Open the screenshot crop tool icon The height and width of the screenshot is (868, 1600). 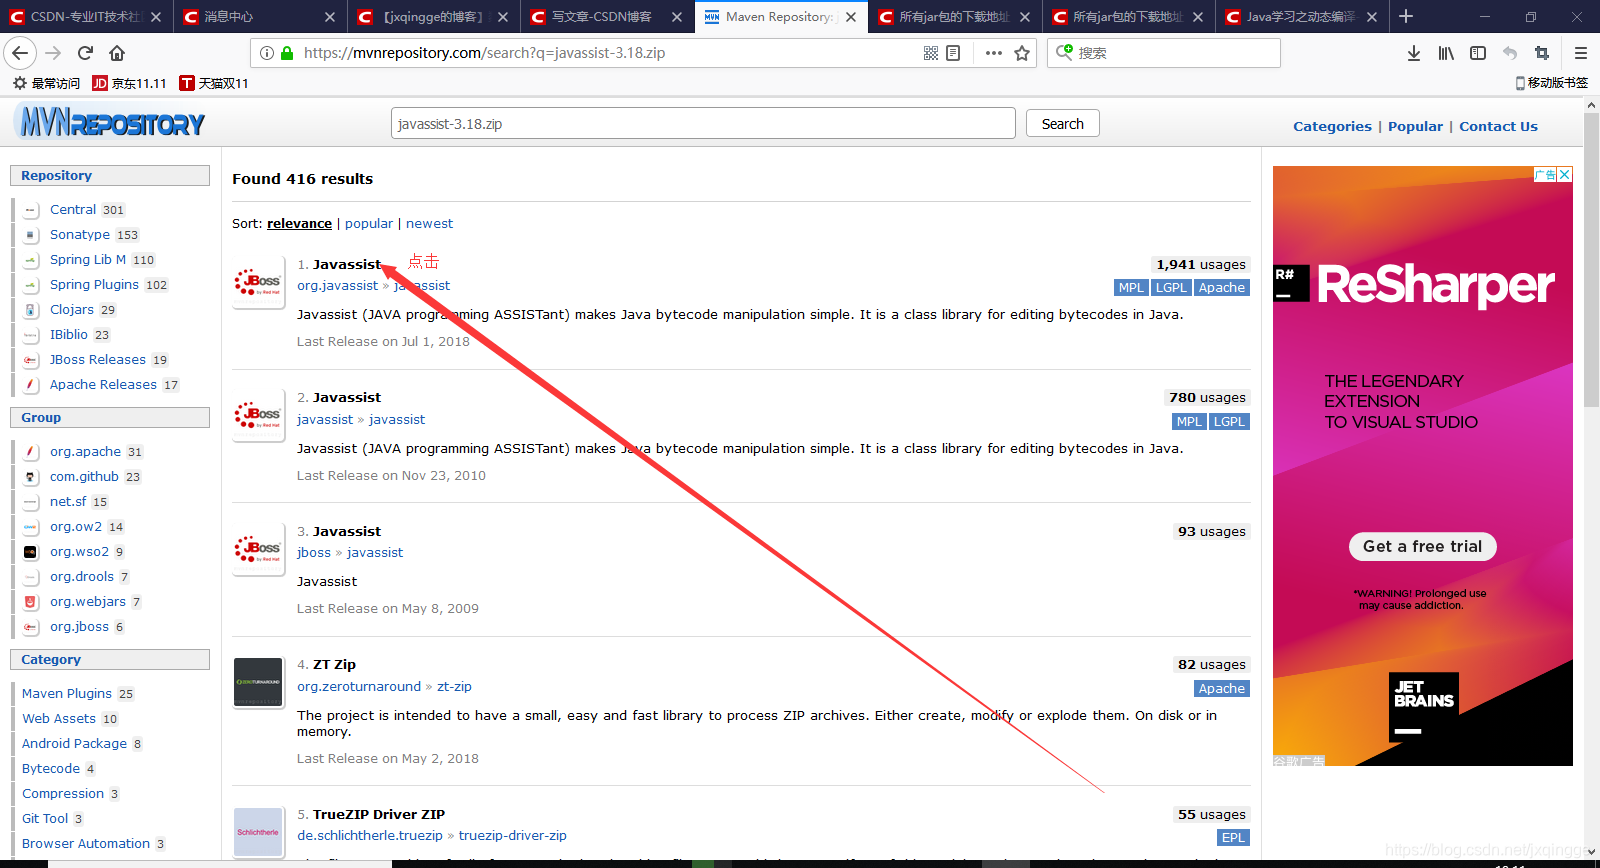[x=1542, y=53]
